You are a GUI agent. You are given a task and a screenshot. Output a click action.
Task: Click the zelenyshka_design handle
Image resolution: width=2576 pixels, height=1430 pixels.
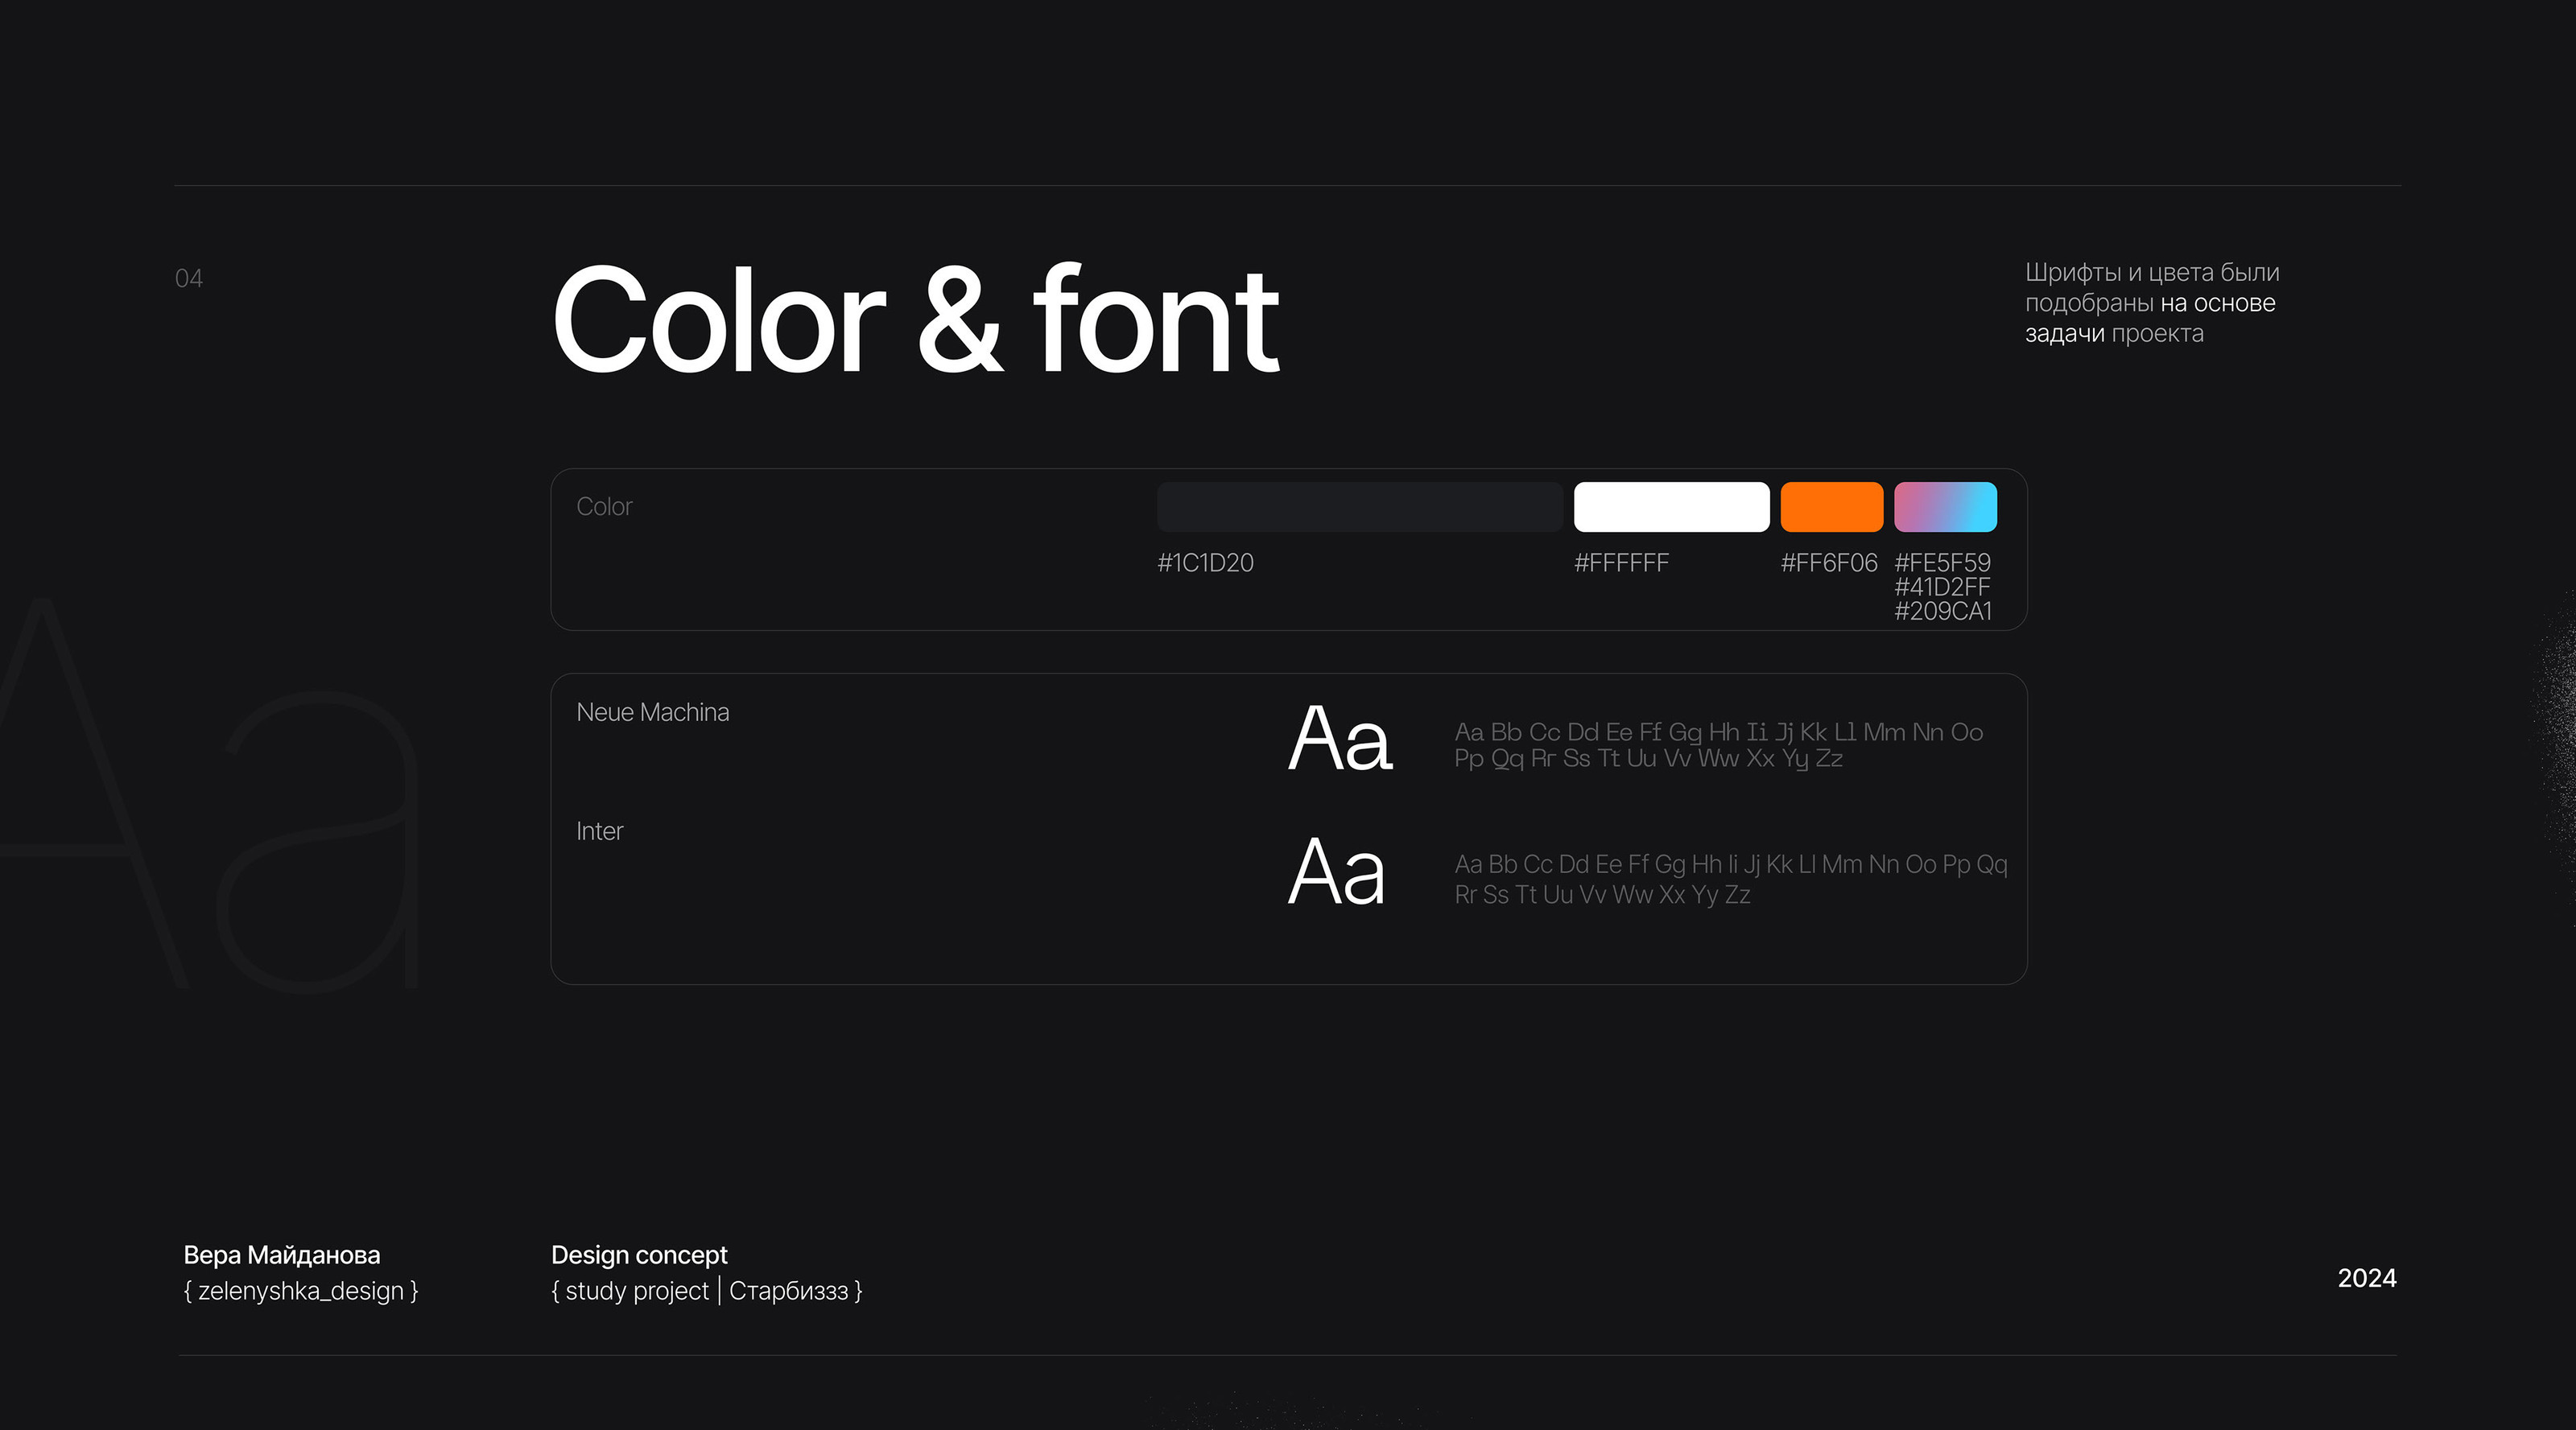[x=300, y=1291]
